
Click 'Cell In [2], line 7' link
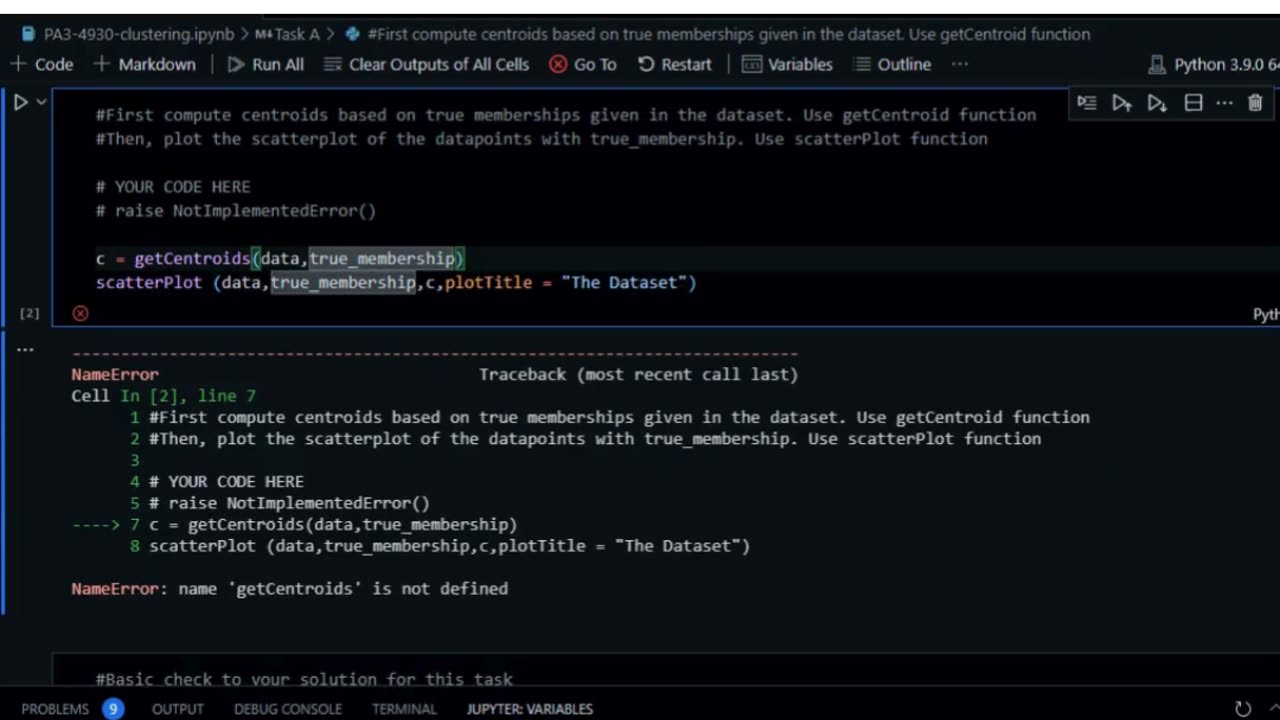tap(163, 396)
